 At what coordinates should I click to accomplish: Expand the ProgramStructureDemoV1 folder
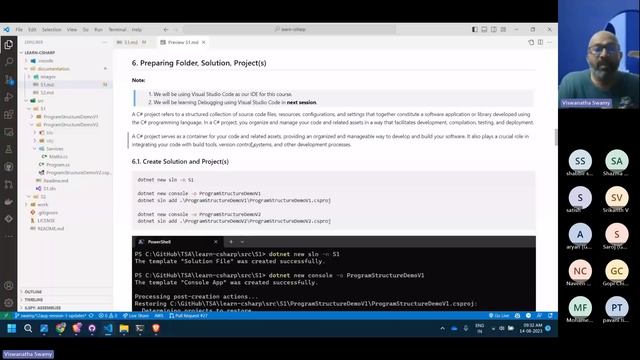[71, 116]
